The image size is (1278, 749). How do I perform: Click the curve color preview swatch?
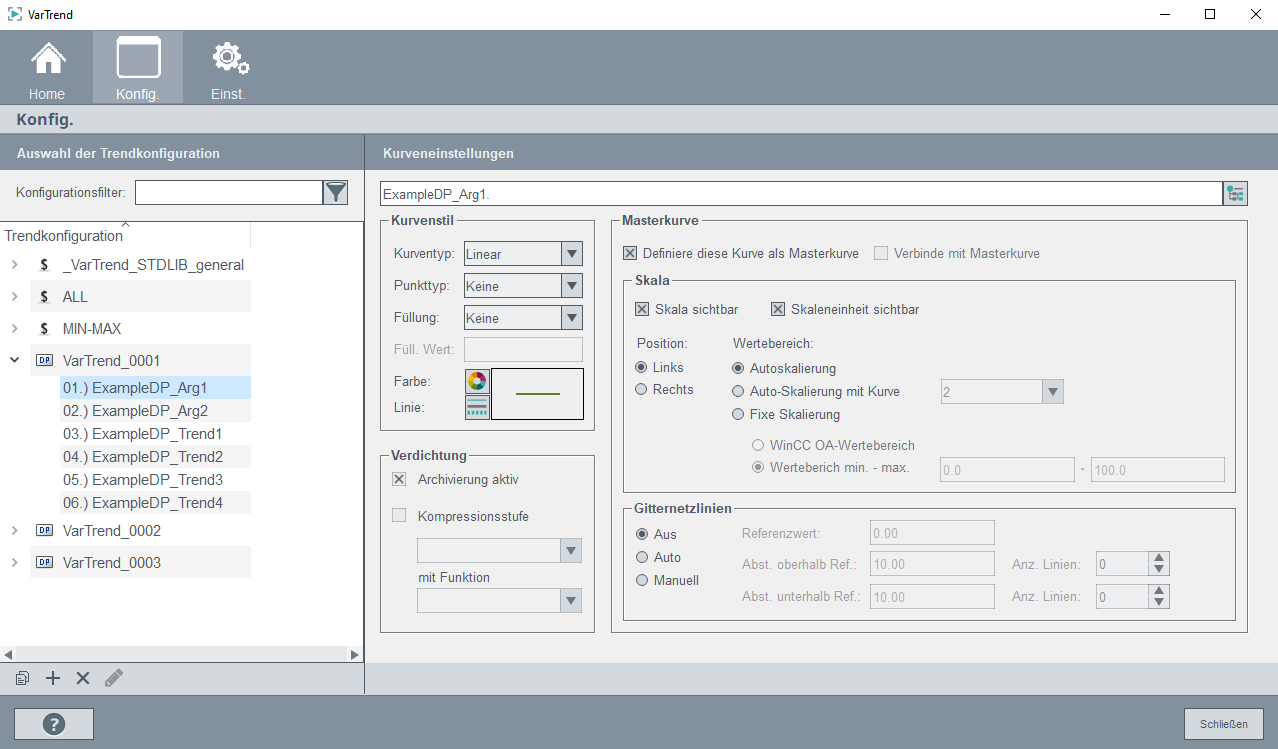[x=537, y=394]
